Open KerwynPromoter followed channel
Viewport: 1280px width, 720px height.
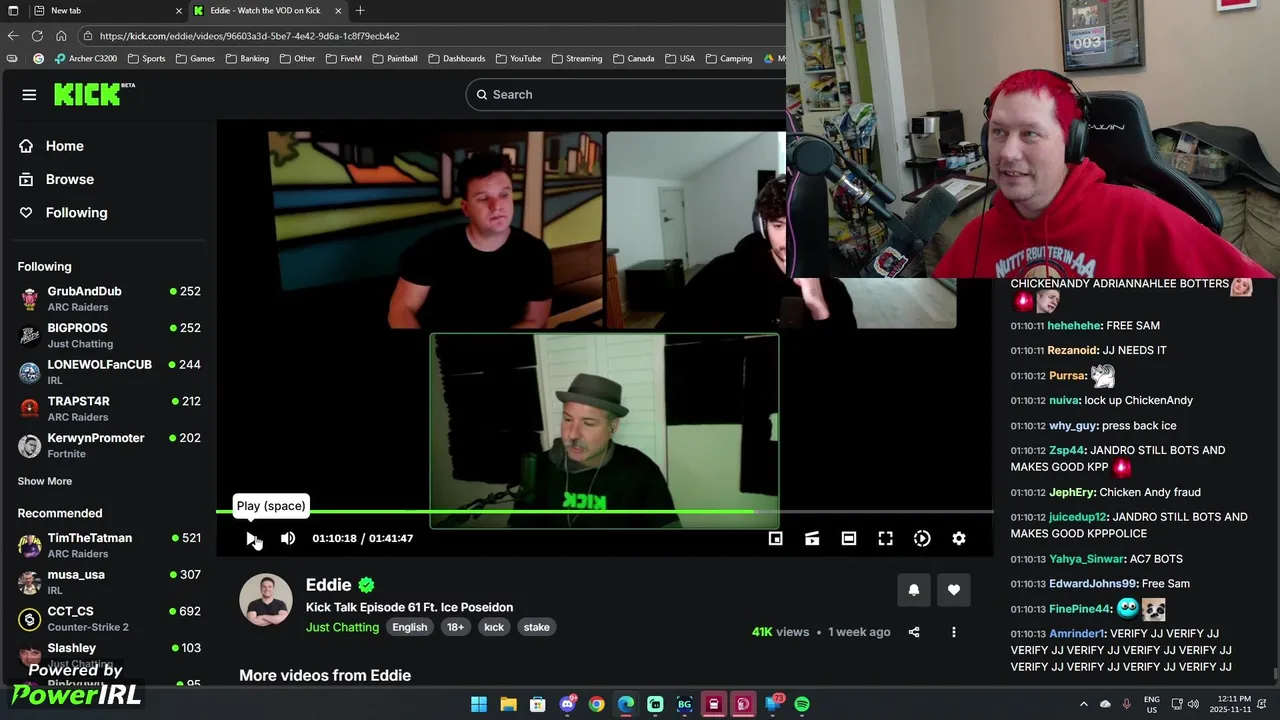coord(109,445)
